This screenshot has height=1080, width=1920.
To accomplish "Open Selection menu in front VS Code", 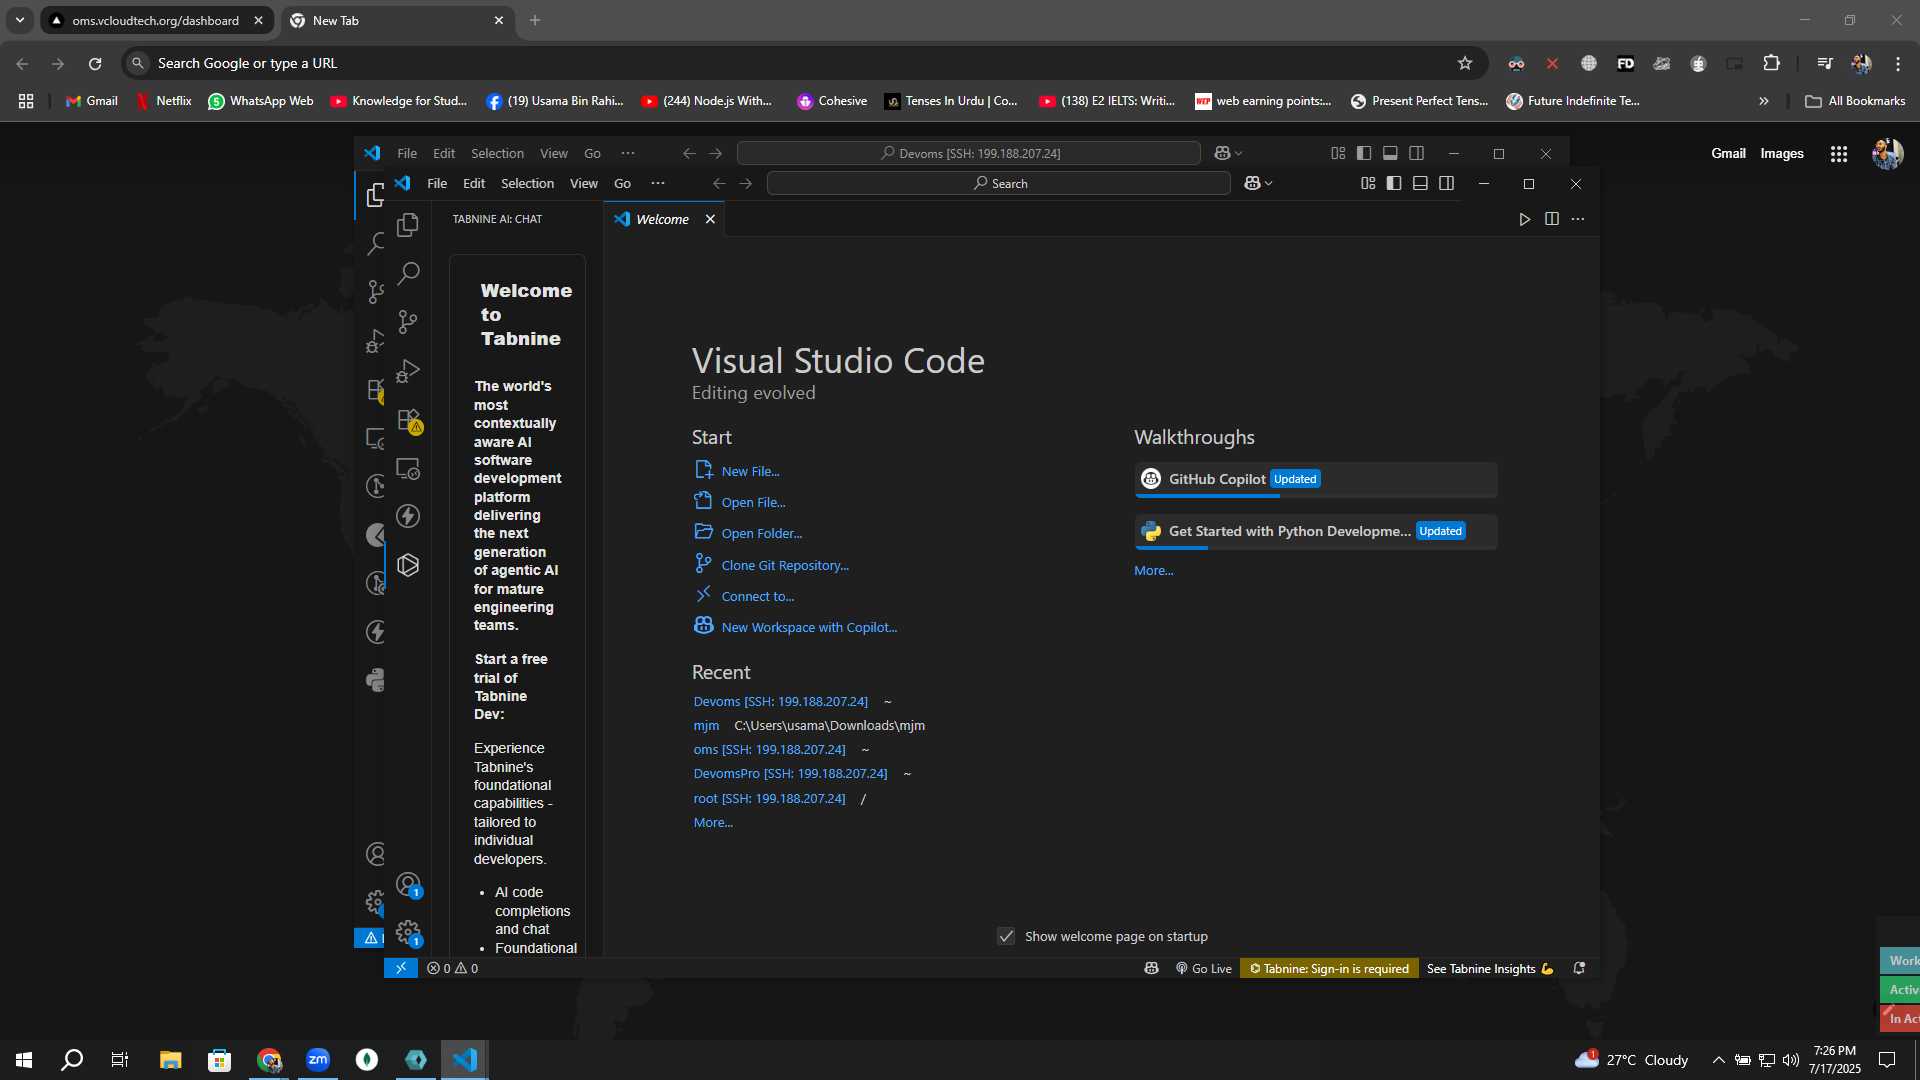I will (527, 183).
